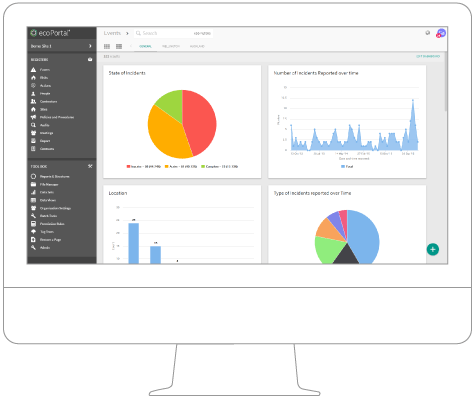Screen dimensions: 474x398
Task: Expand the Demo Site 1 selector chevron
Action: pos(90,46)
